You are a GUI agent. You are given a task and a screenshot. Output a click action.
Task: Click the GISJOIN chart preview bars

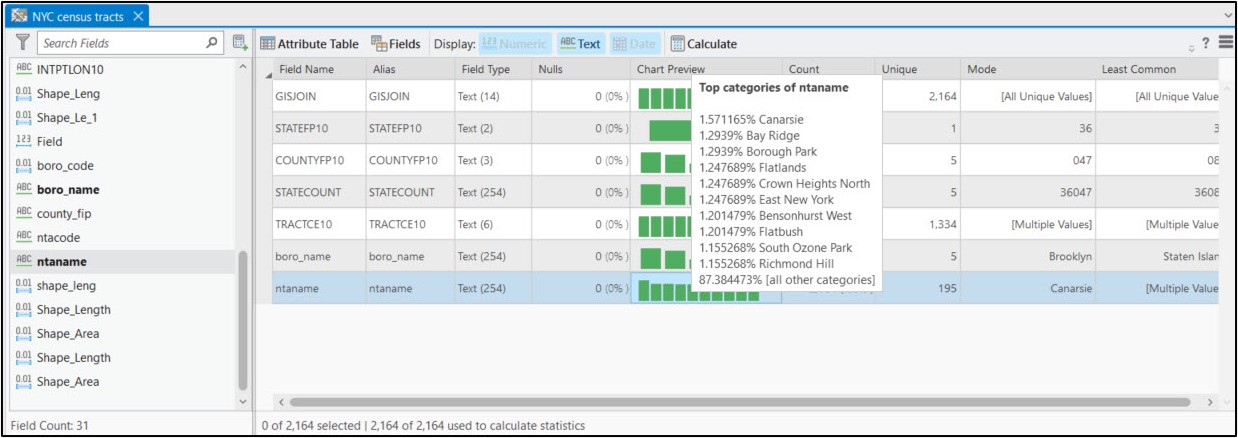[664, 97]
